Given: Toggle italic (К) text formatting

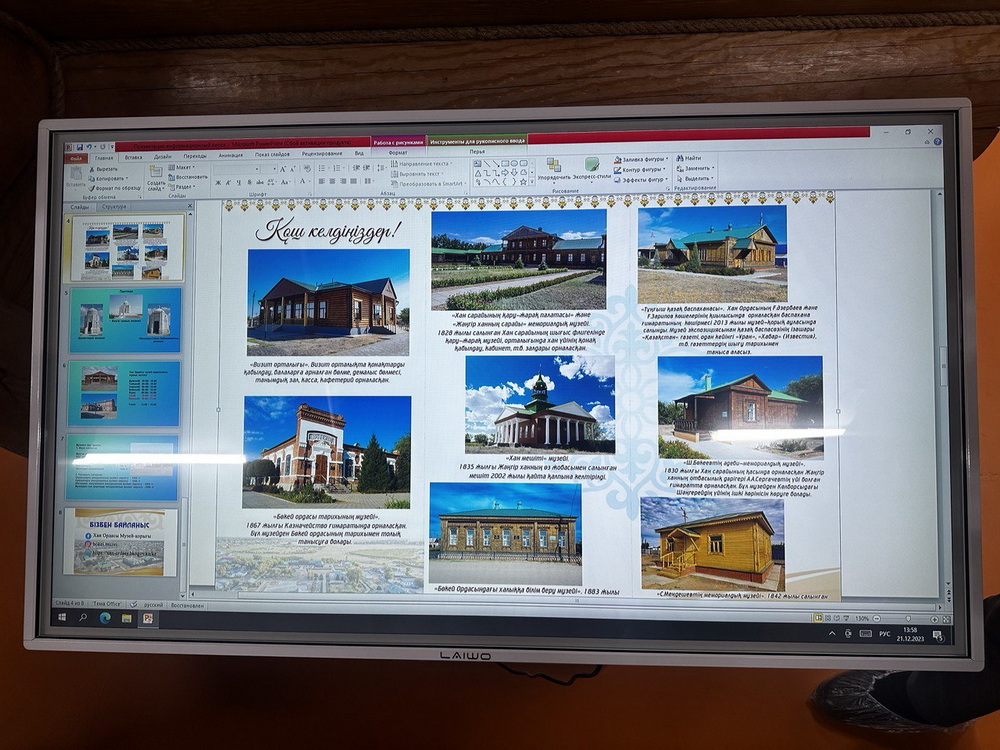Looking at the screenshot, I should [x=229, y=183].
